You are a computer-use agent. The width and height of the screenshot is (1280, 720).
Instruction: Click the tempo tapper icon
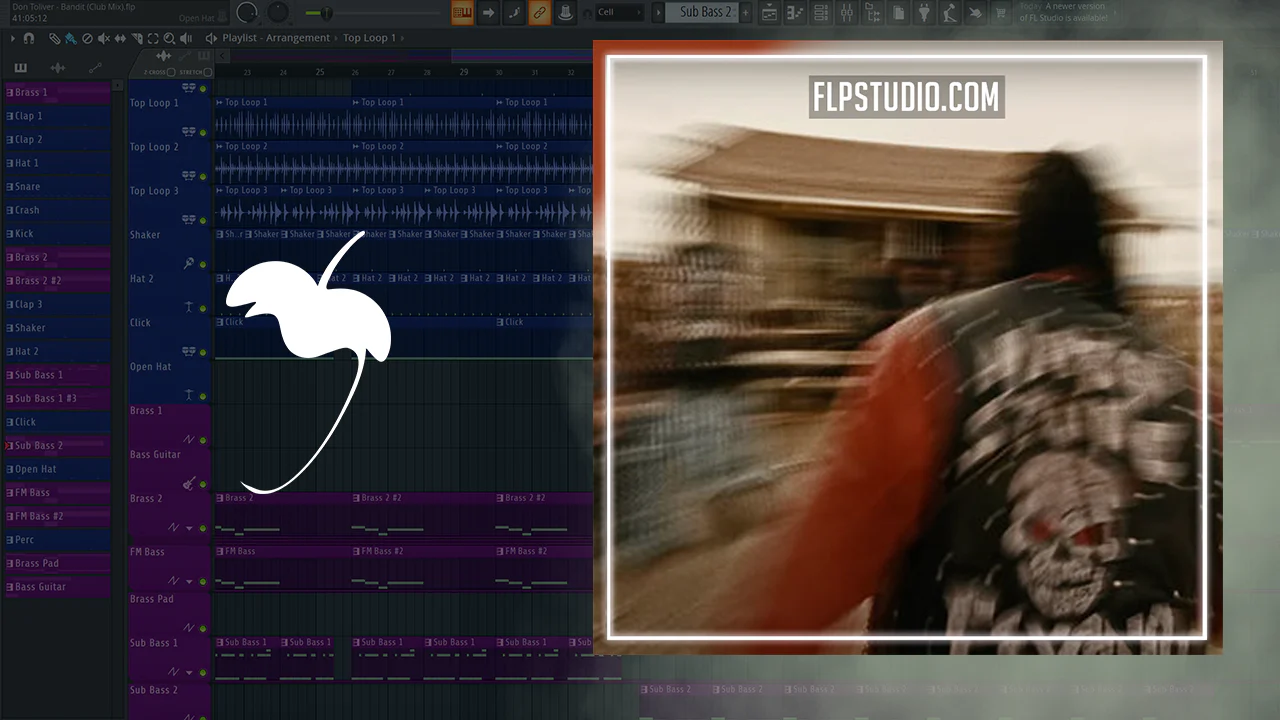click(x=949, y=13)
